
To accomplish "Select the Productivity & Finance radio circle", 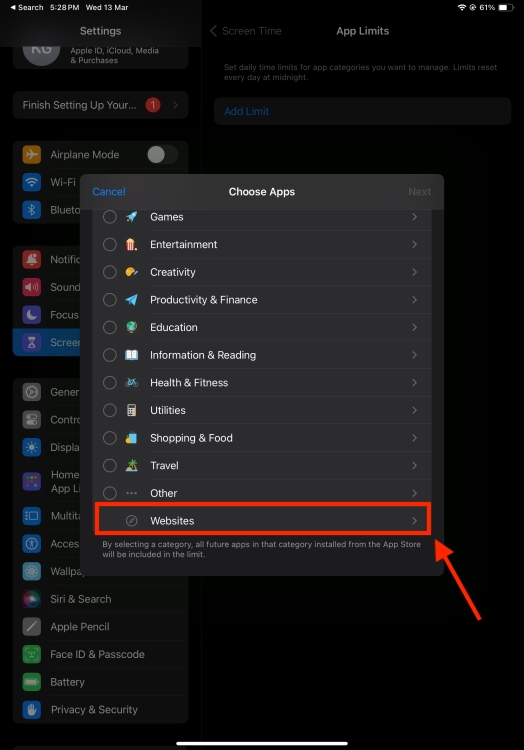I will tap(109, 300).
